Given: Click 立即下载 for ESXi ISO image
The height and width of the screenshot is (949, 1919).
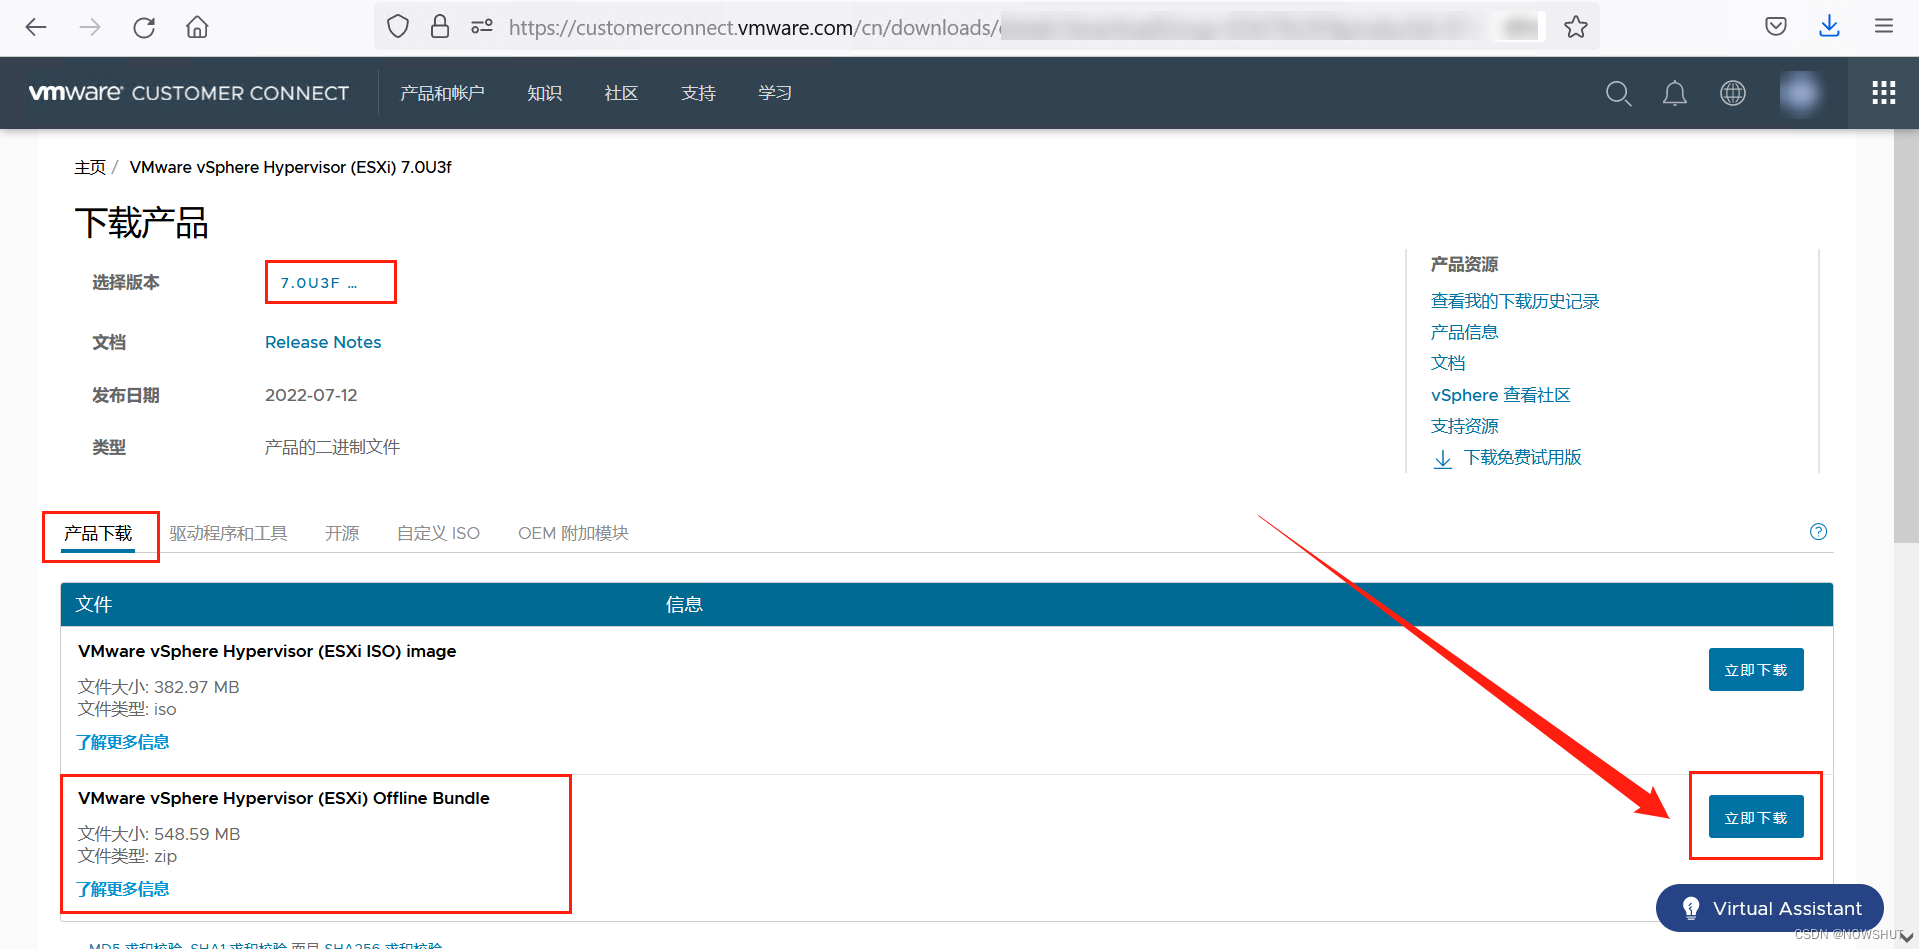Looking at the screenshot, I should pos(1756,670).
